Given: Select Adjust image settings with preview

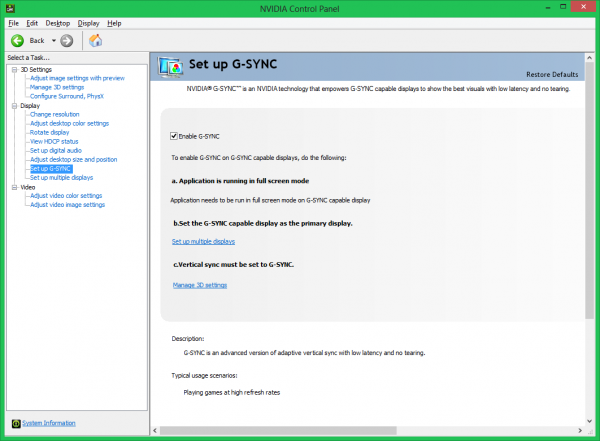Looking at the screenshot, I should [77, 78].
